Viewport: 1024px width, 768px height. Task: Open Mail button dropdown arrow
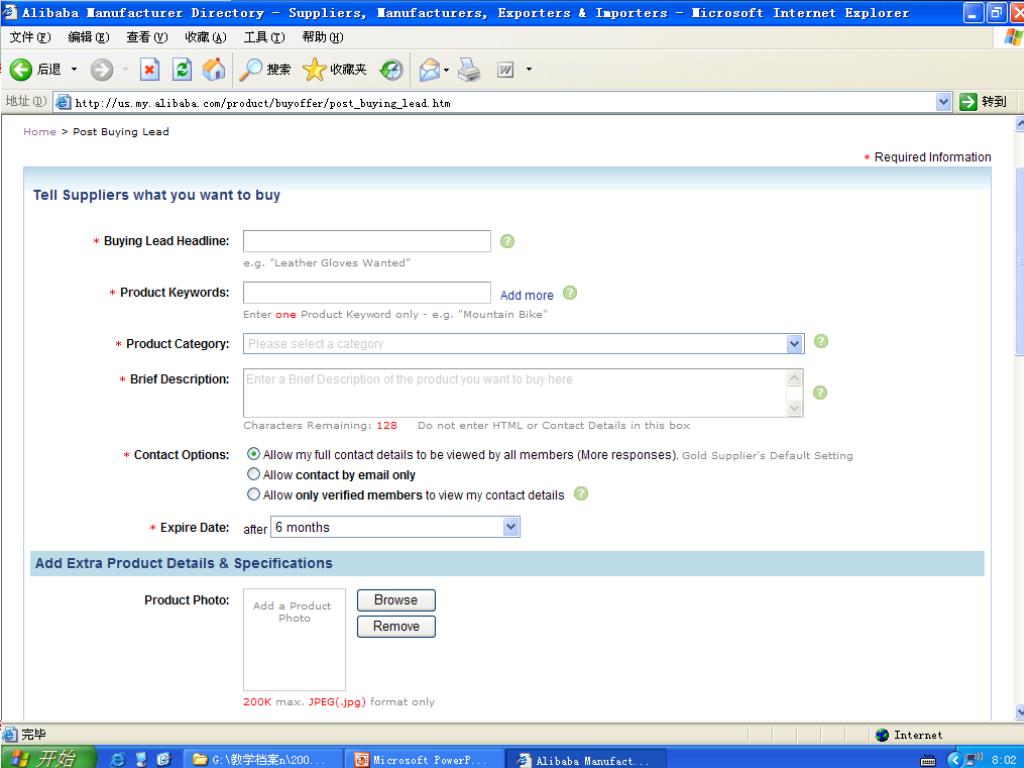446,69
